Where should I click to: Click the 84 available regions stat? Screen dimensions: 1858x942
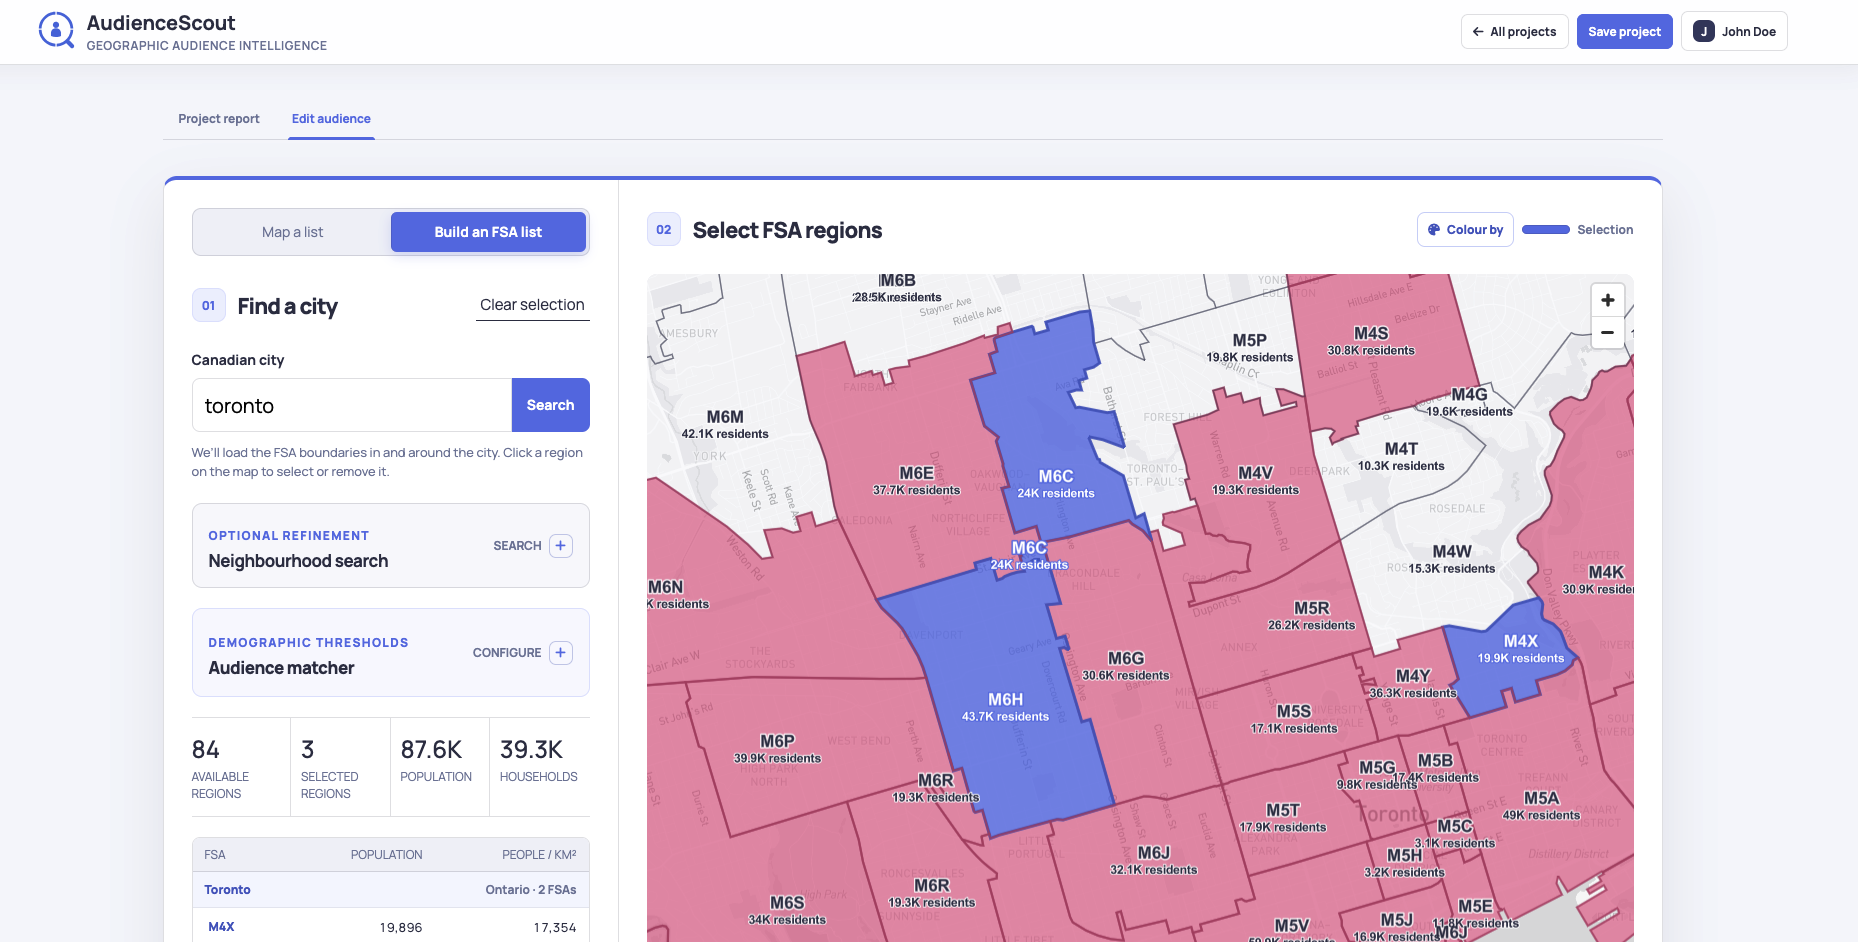[240, 768]
